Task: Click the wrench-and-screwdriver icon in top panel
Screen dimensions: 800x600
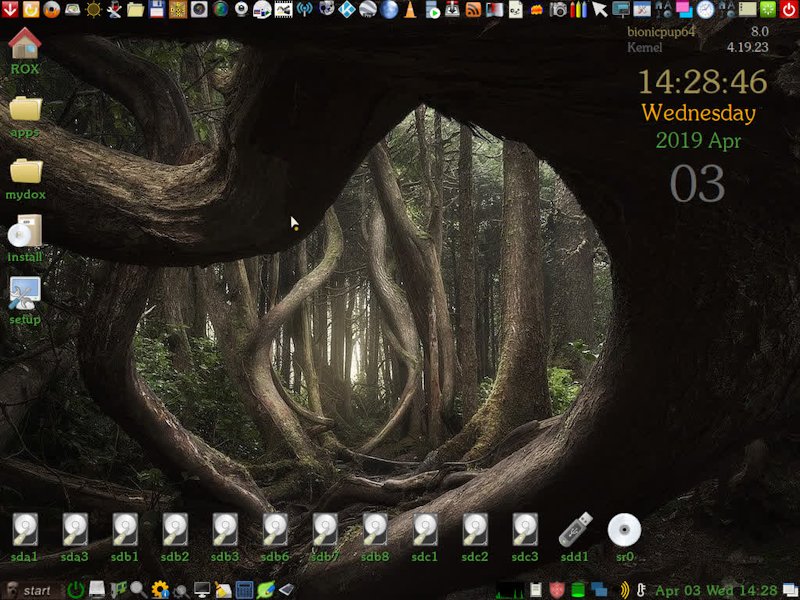Action: (x=114, y=9)
